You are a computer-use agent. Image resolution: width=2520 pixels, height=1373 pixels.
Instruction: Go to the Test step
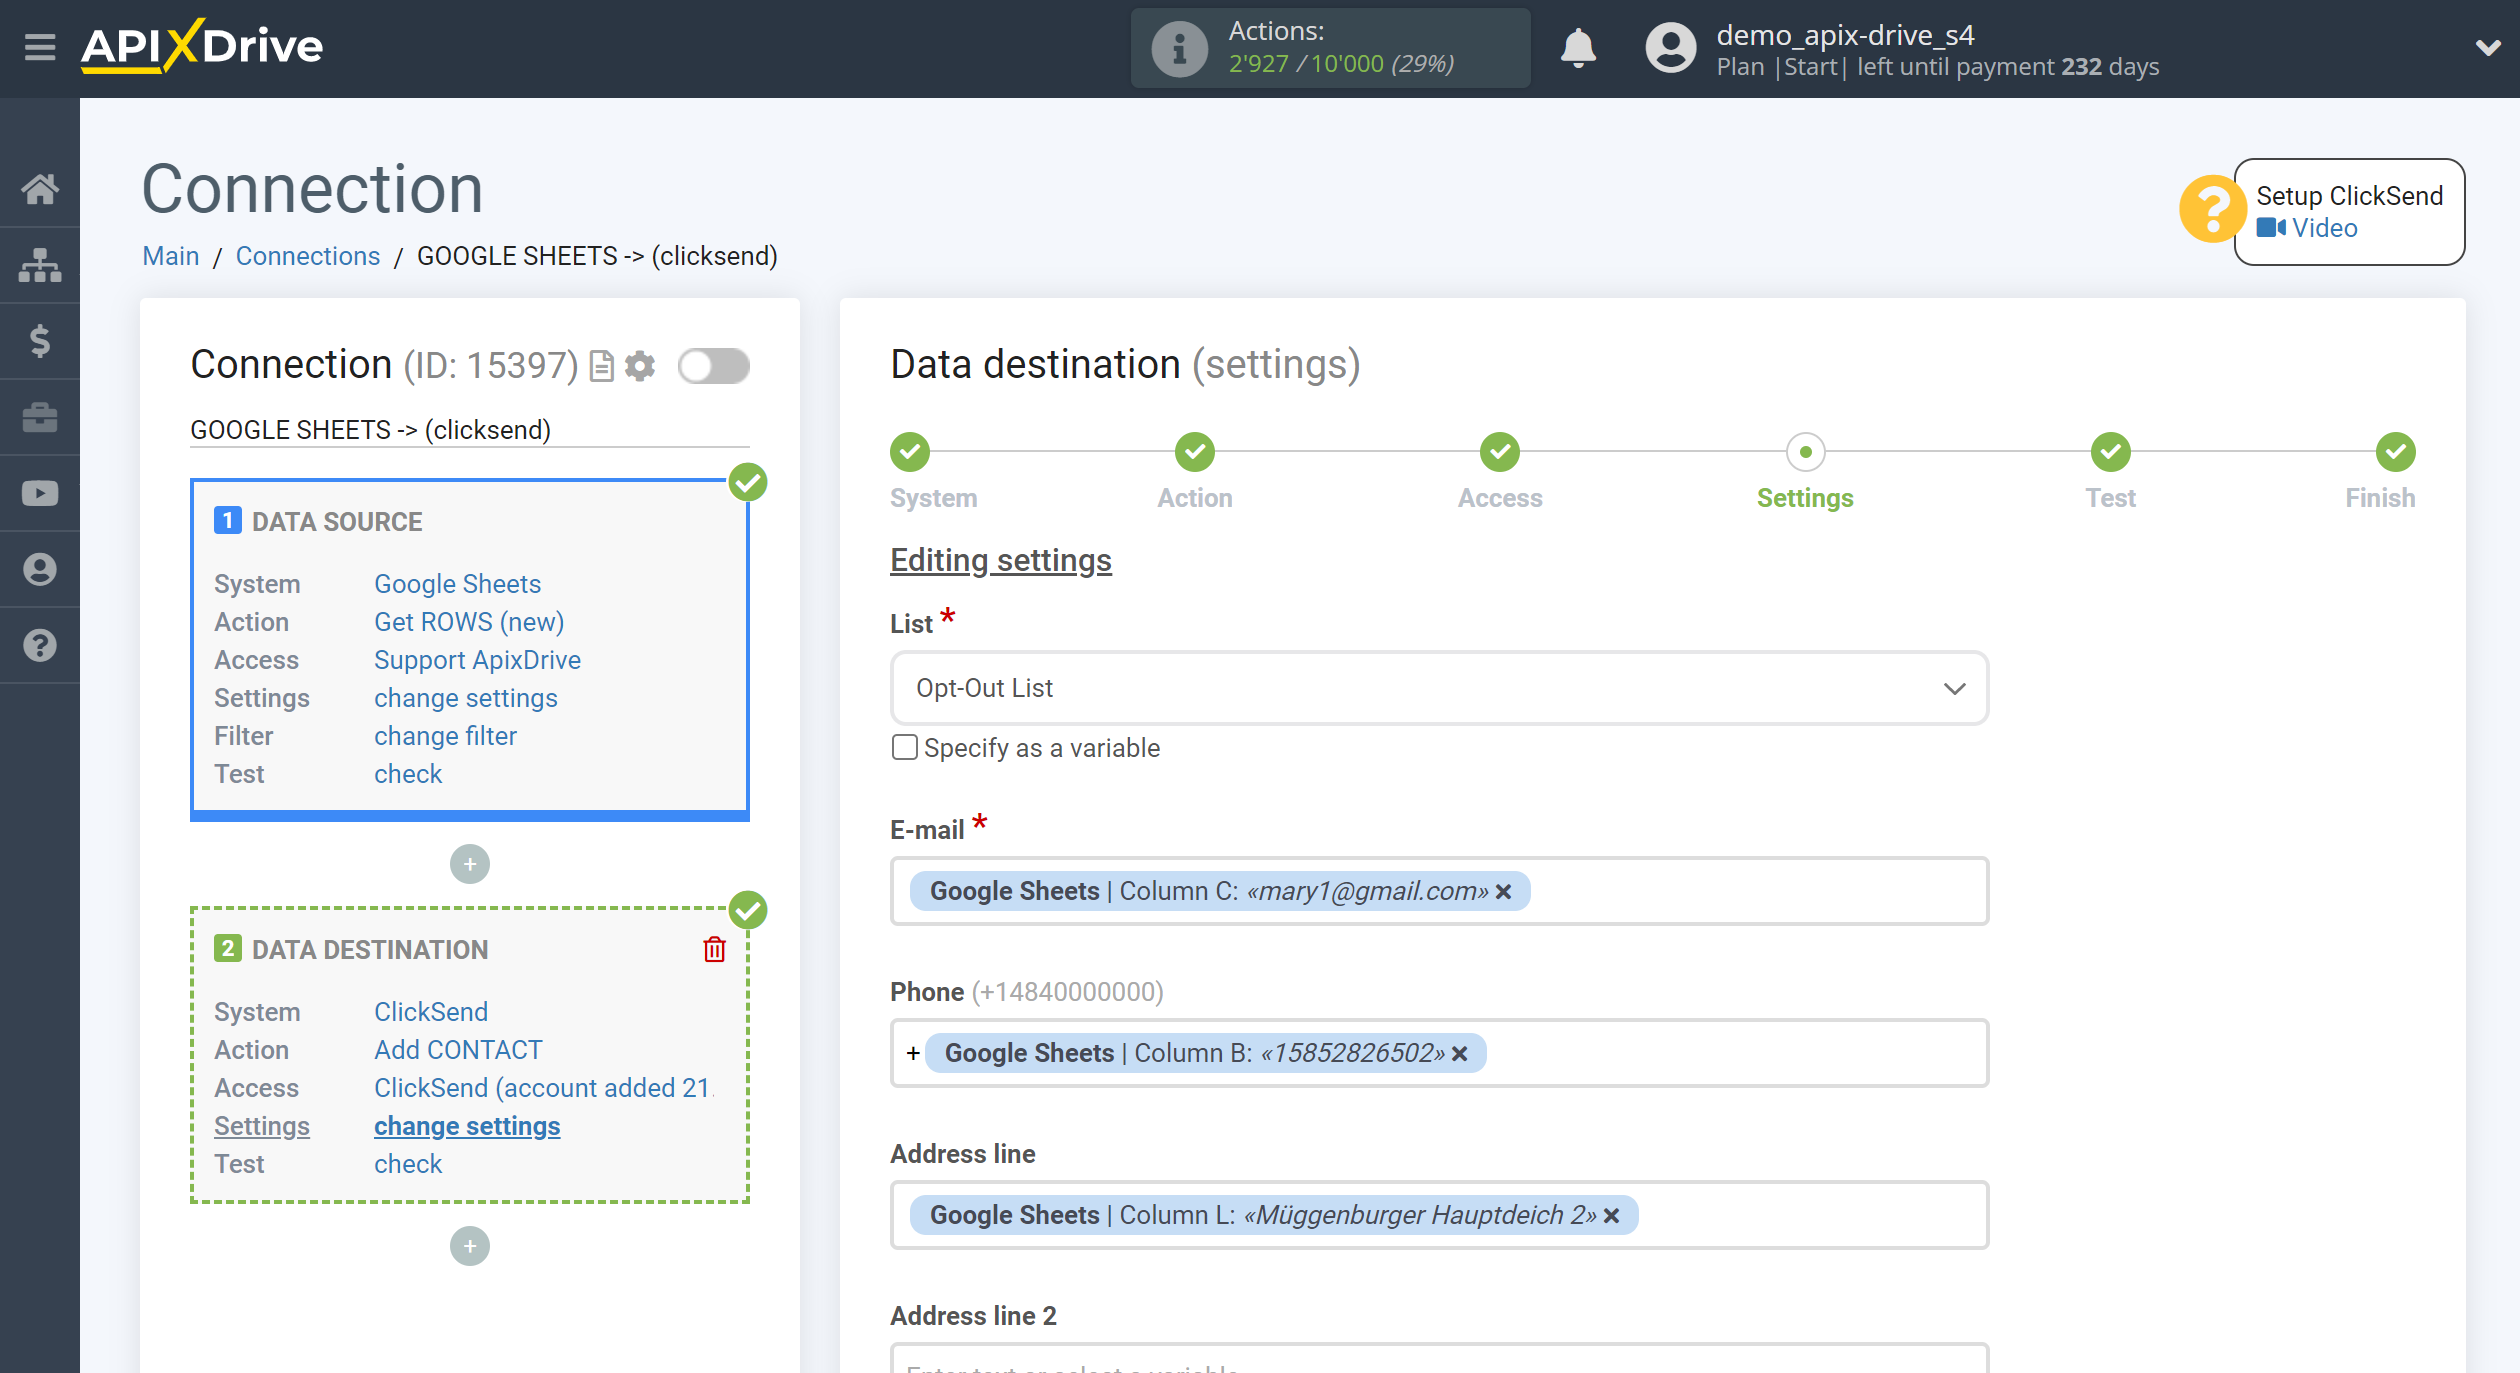pyautogui.click(x=2110, y=452)
